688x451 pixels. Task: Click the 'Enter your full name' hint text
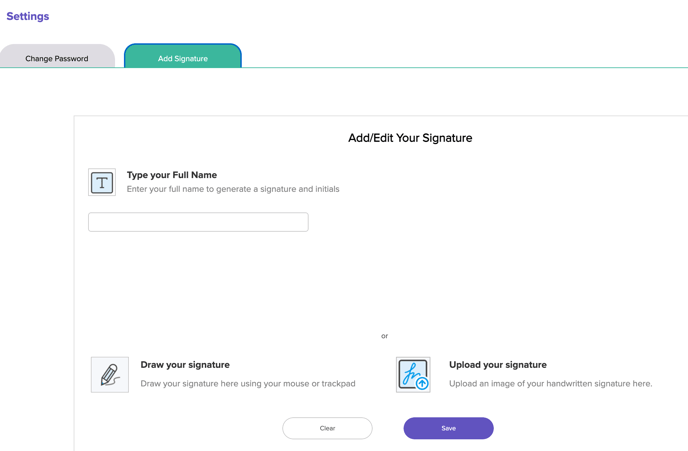(233, 189)
